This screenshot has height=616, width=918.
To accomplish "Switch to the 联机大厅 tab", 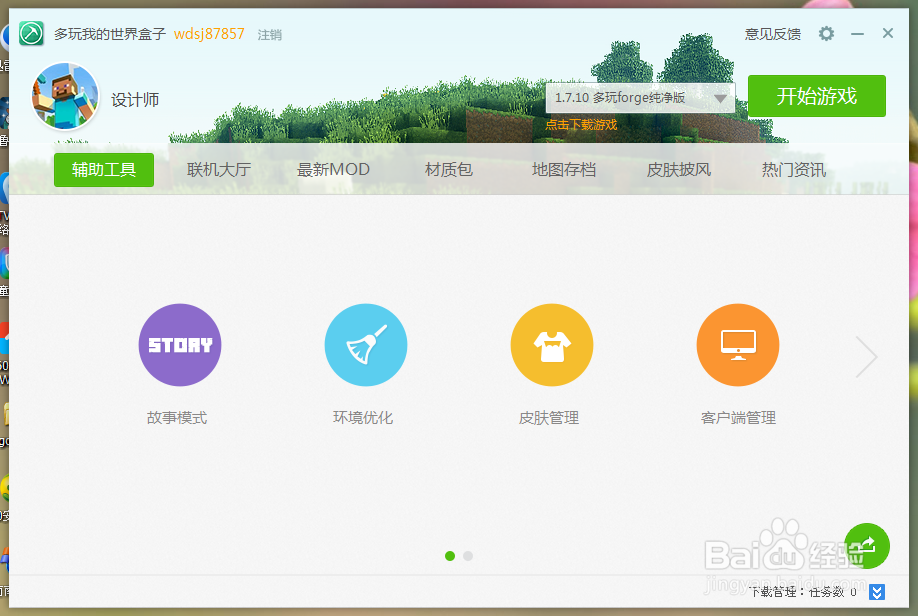I will click(219, 170).
